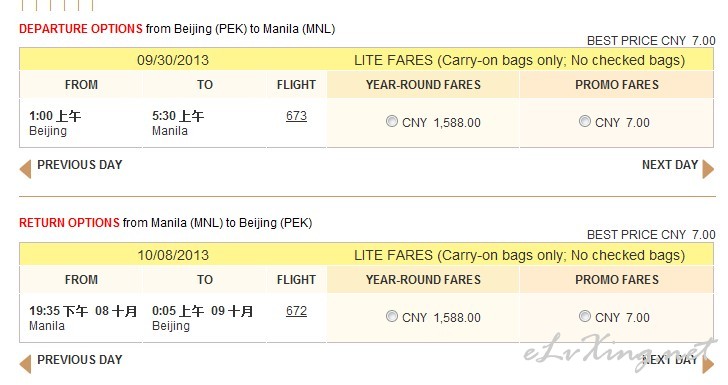Viewport: 728px width, 385px height.
Task: Click the left arrow icon under departure flights
Action: [x=26, y=169]
